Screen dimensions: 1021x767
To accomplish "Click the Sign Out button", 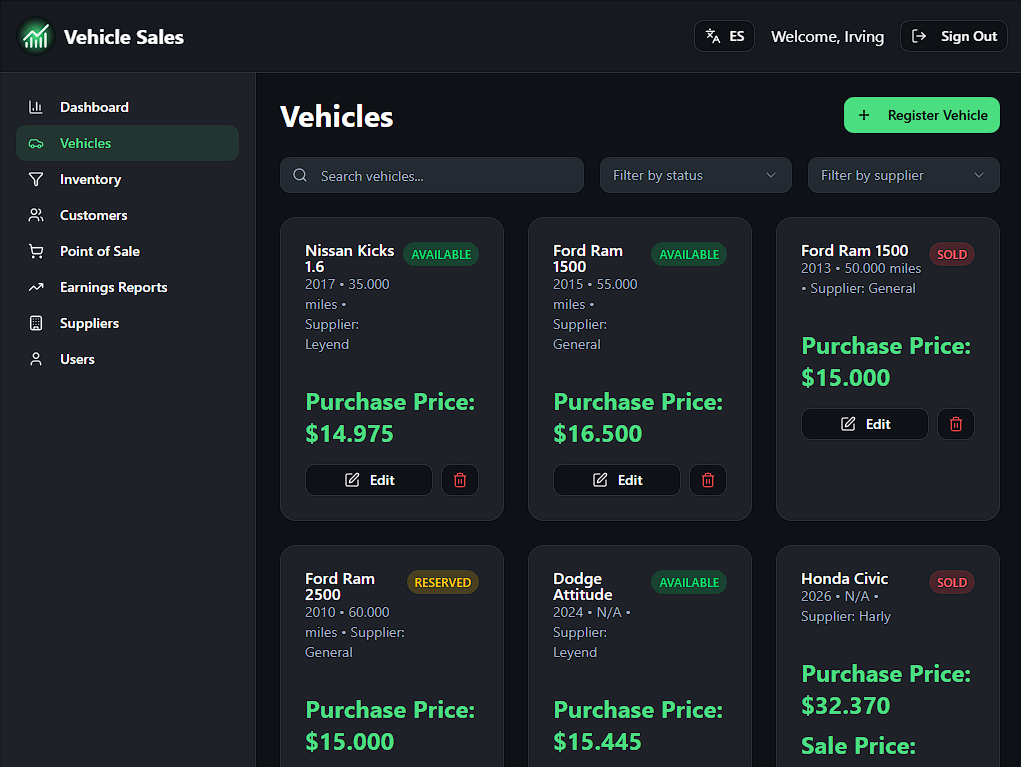I will (x=953, y=36).
